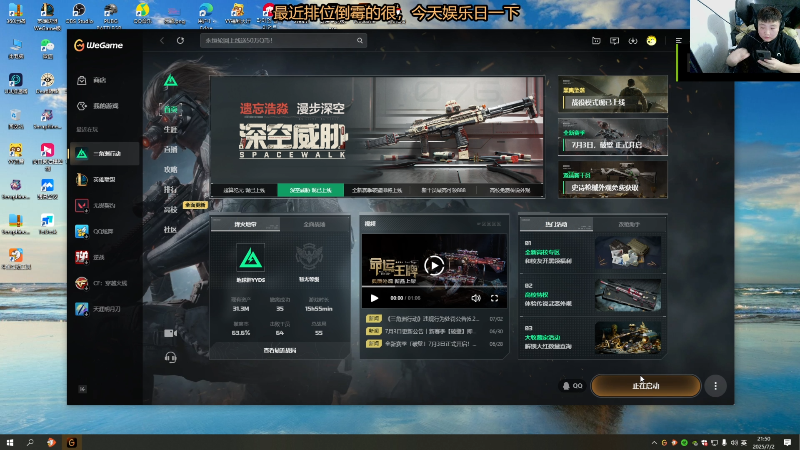Image resolution: width=800 pixels, height=450 pixels.
Task: Open the news item dated 07/02
Action: click(x=434, y=319)
